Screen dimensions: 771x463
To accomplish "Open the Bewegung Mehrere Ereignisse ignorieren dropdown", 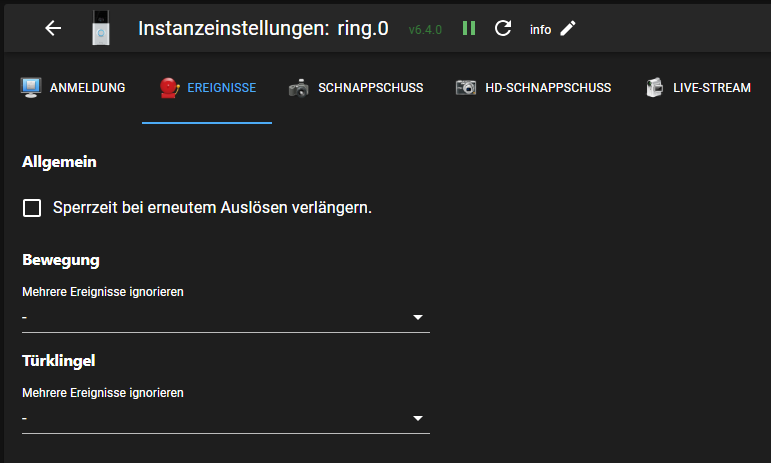I will click(226, 318).
